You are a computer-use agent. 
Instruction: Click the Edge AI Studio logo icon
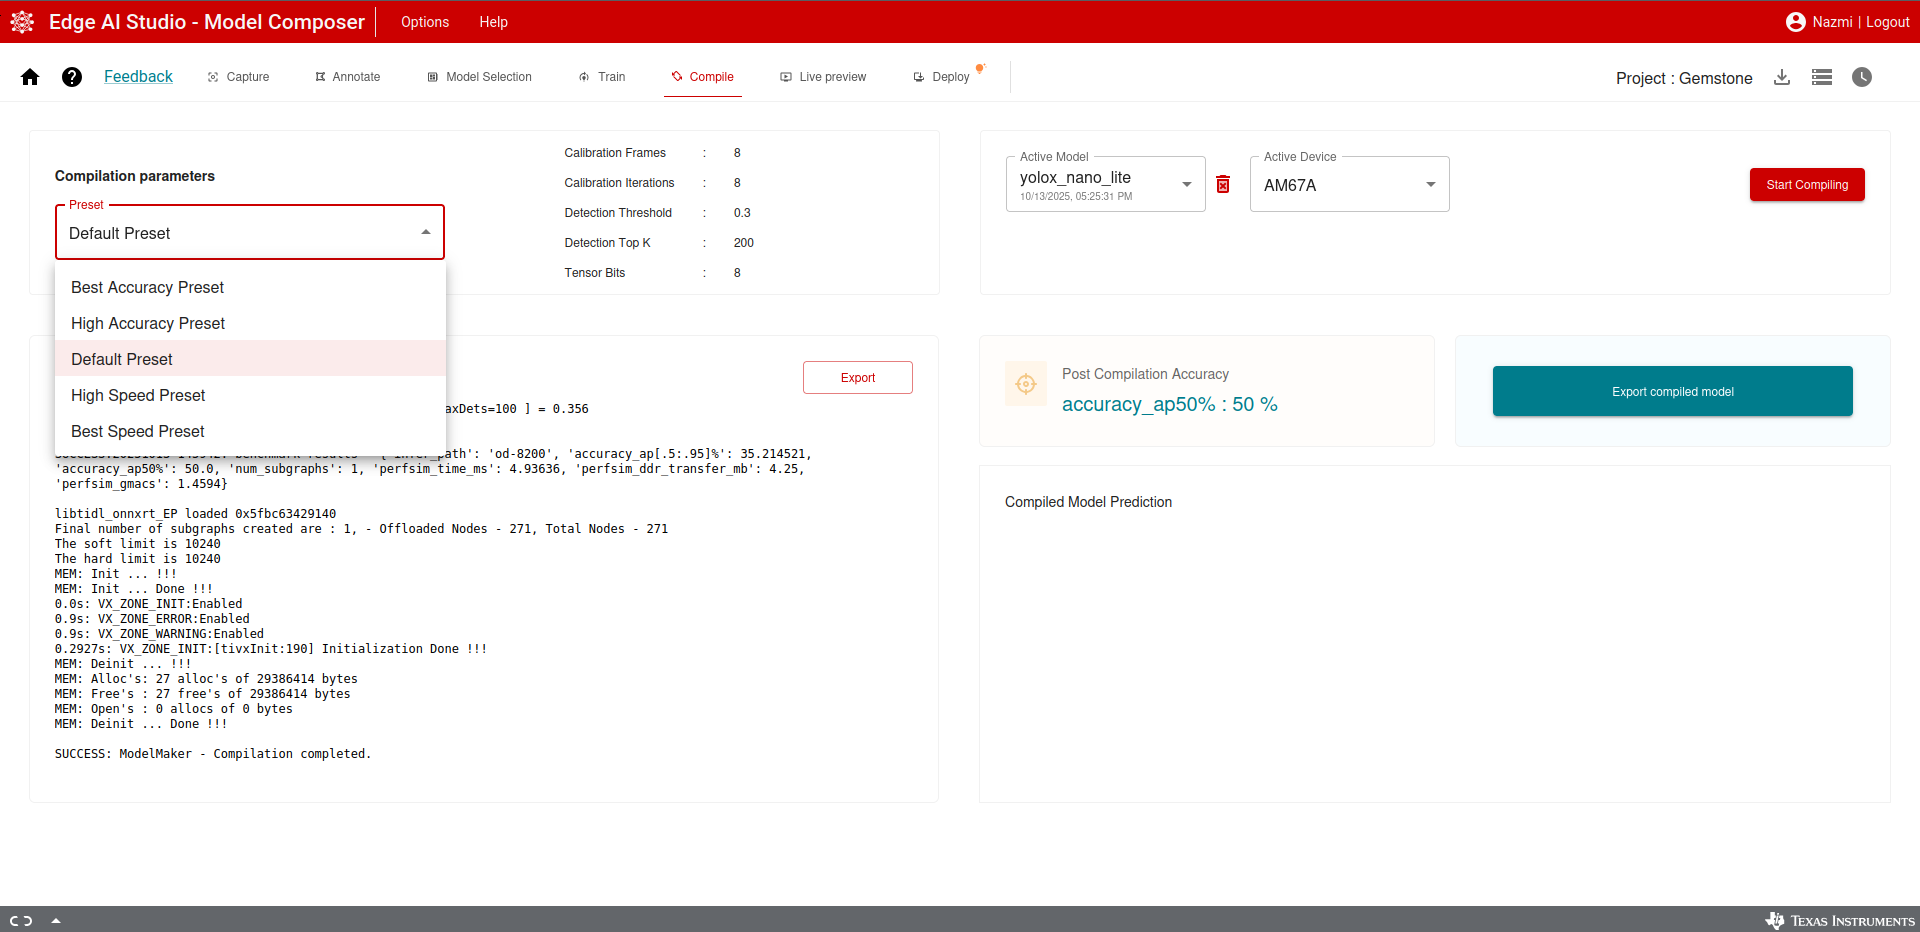[x=22, y=22]
